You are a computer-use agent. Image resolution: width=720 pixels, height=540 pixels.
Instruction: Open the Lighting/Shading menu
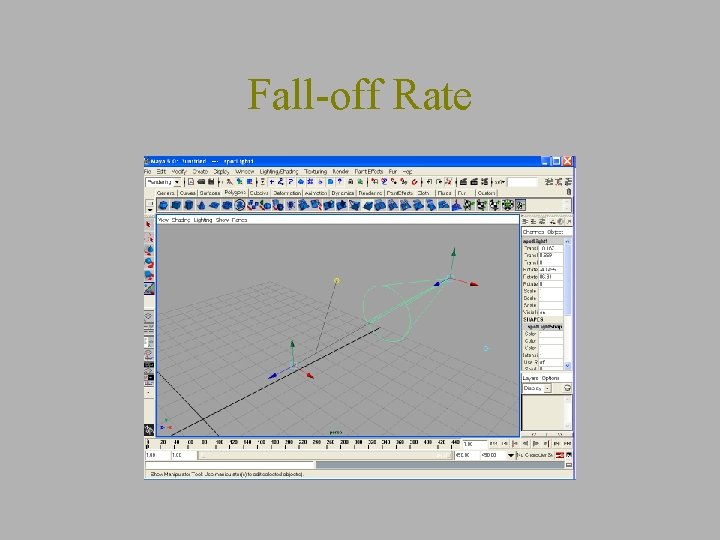(x=279, y=171)
